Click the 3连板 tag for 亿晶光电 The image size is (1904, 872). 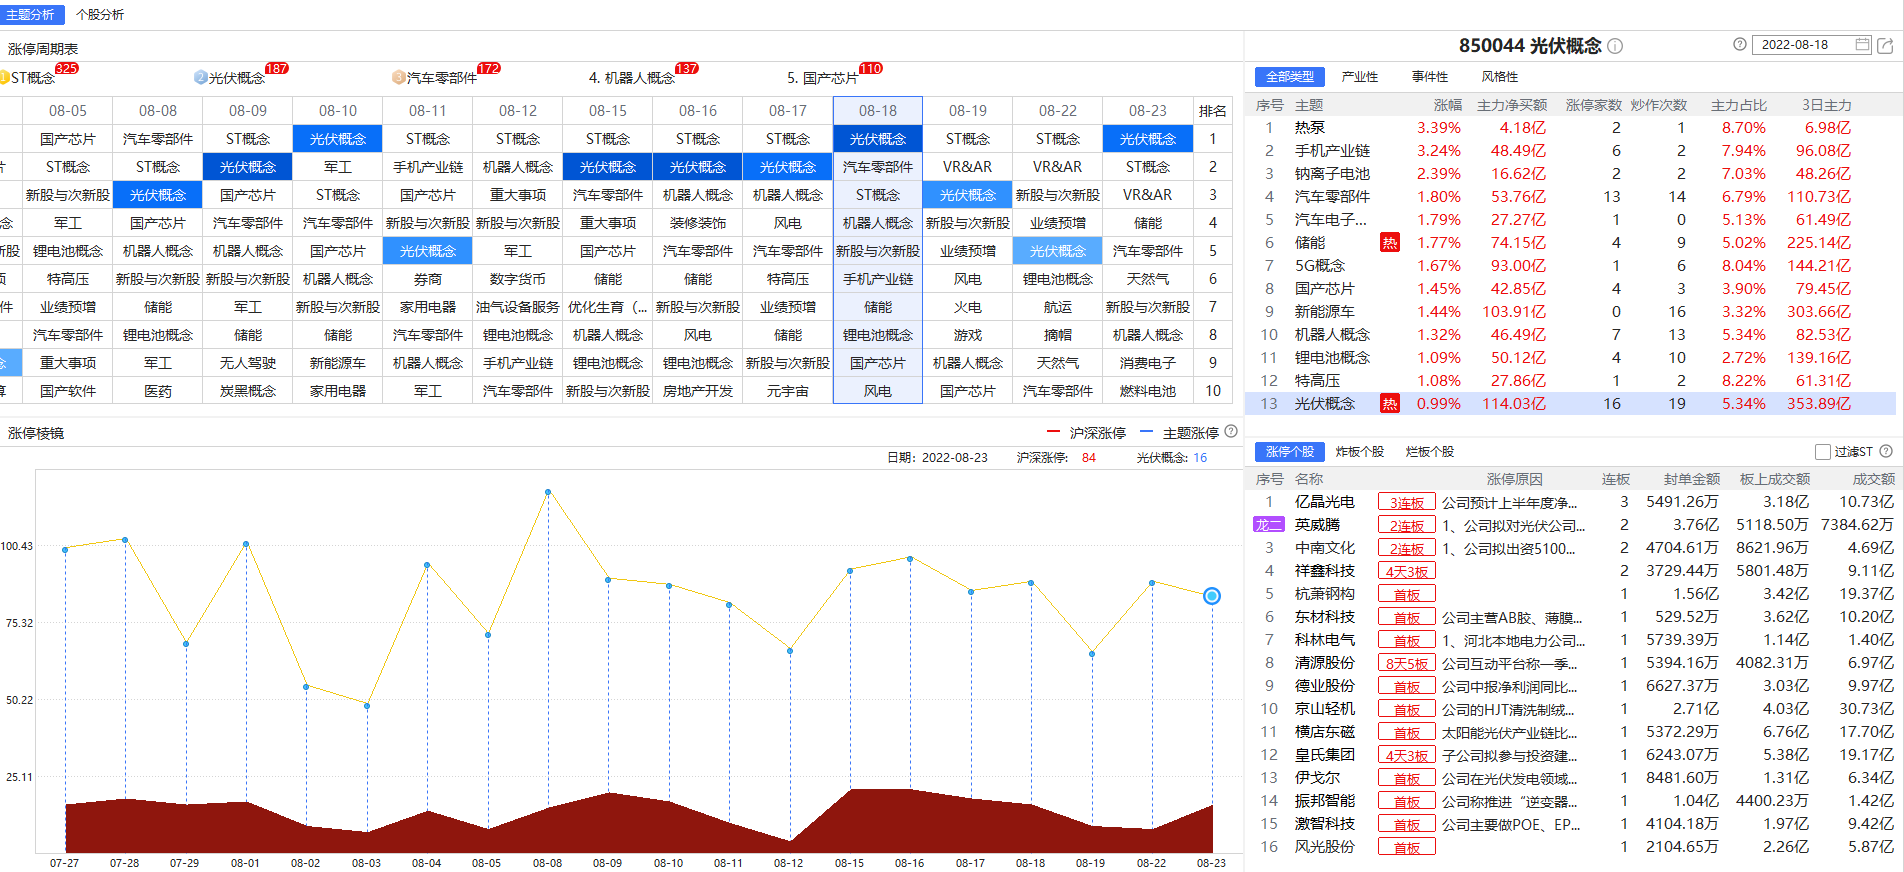tap(1406, 502)
